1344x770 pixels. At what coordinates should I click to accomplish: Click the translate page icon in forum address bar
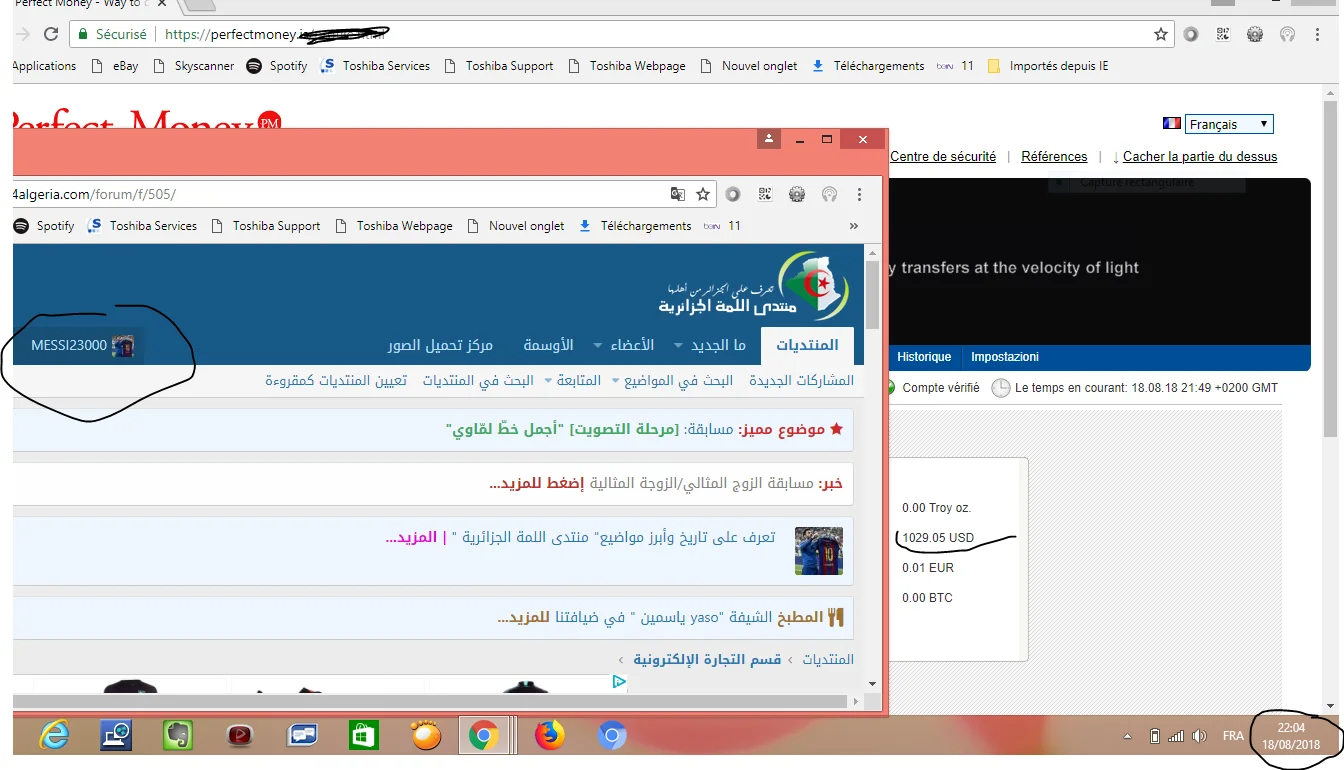point(678,194)
